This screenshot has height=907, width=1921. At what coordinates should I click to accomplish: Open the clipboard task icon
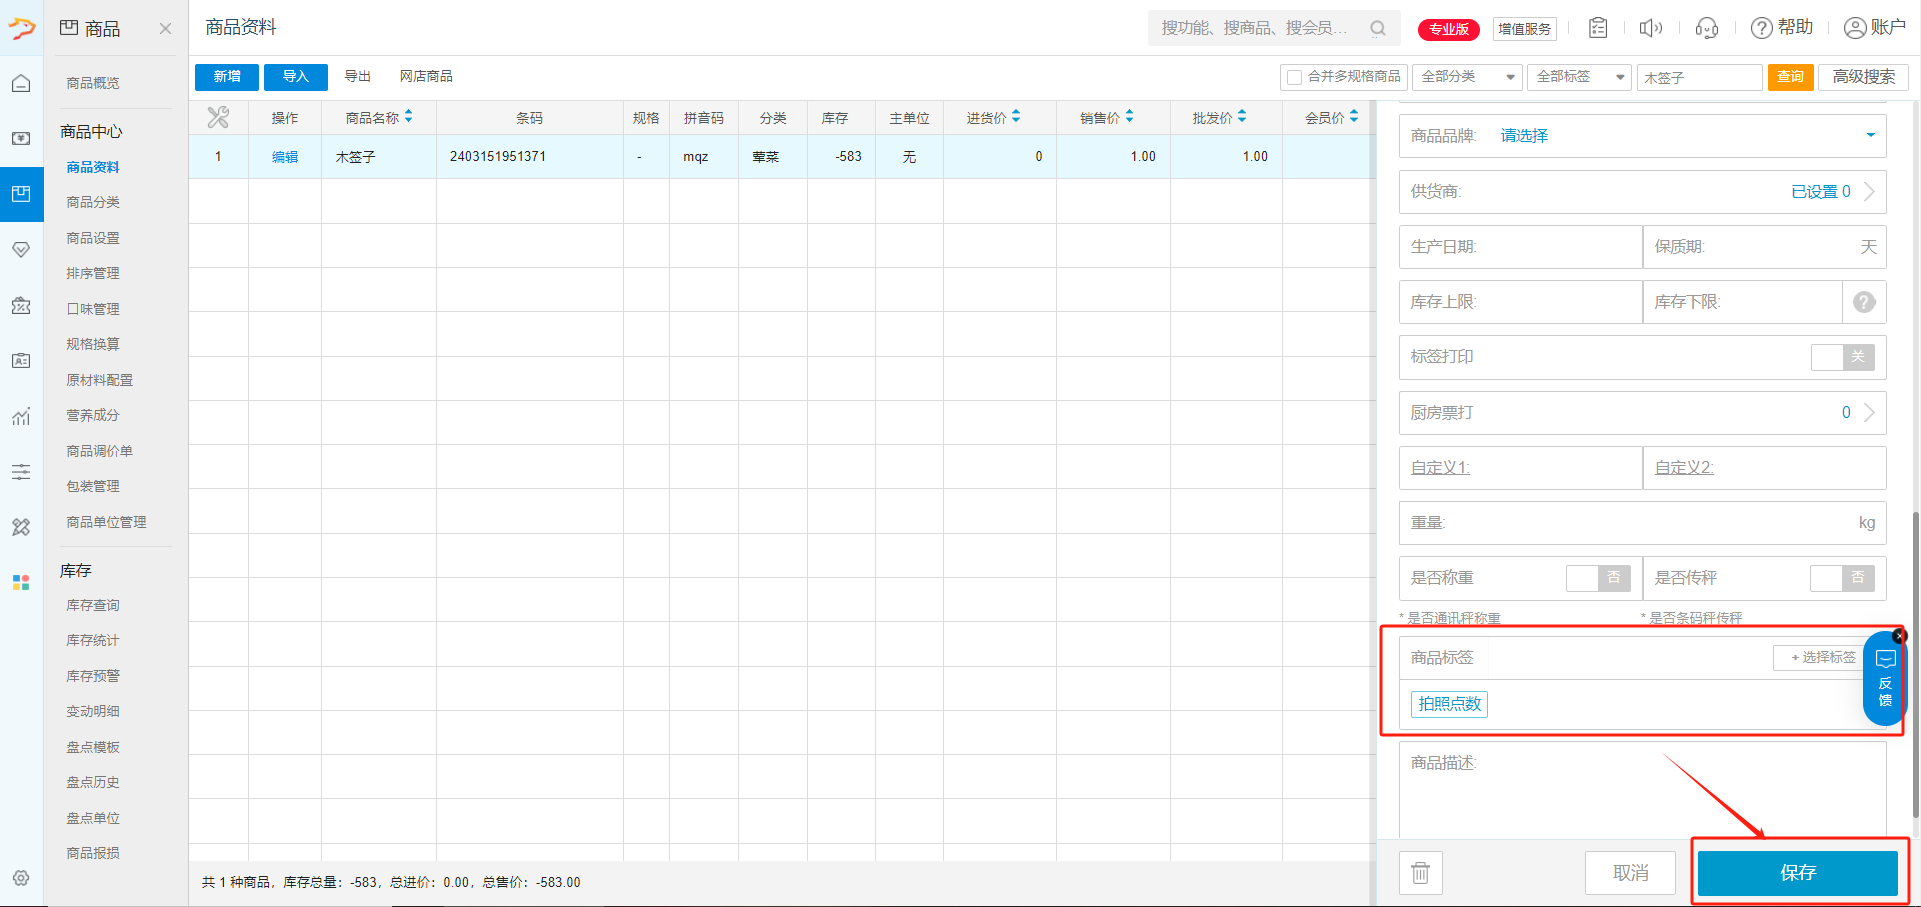pyautogui.click(x=1598, y=28)
